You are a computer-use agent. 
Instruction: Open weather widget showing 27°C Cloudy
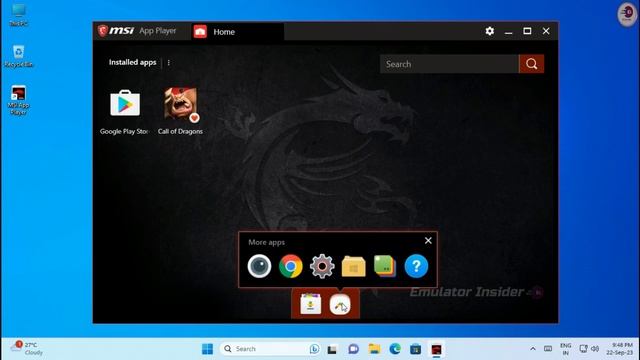27,349
